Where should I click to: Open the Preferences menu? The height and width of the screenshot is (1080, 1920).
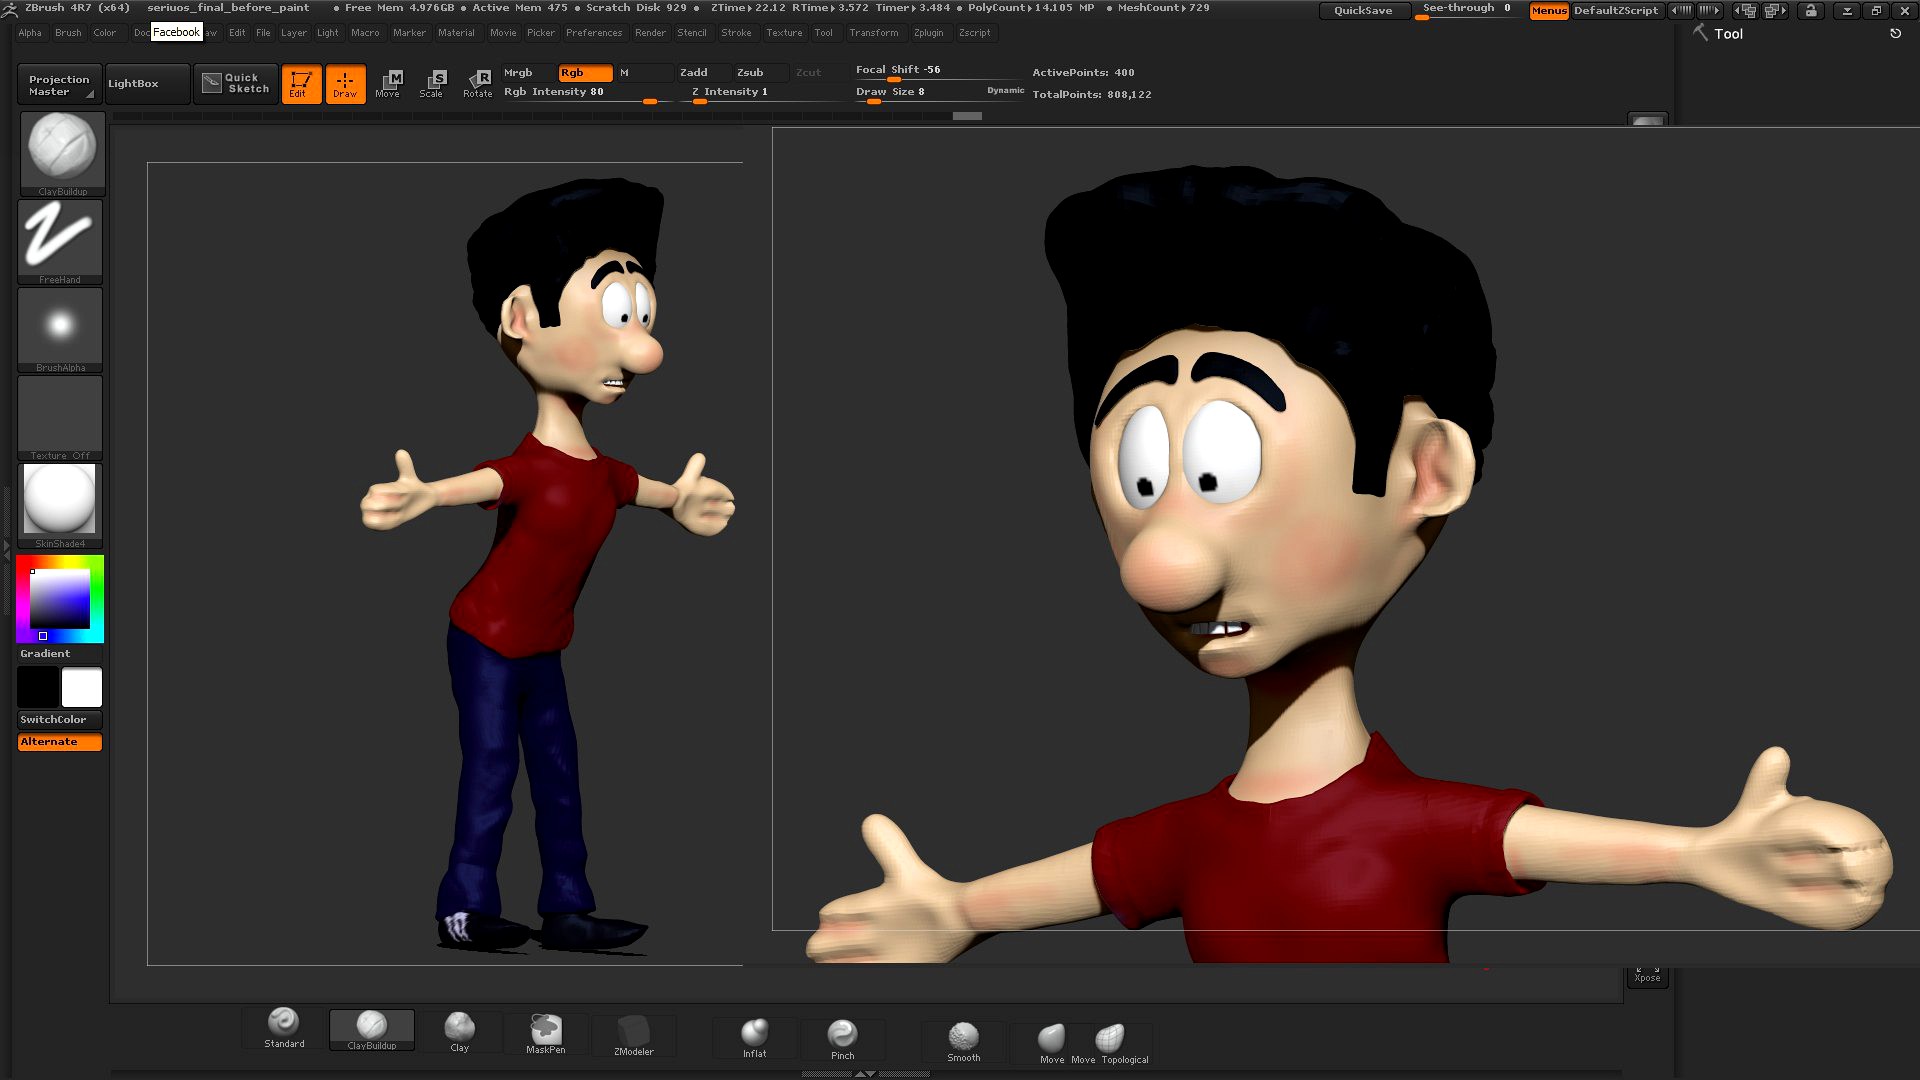[x=594, y=33]
